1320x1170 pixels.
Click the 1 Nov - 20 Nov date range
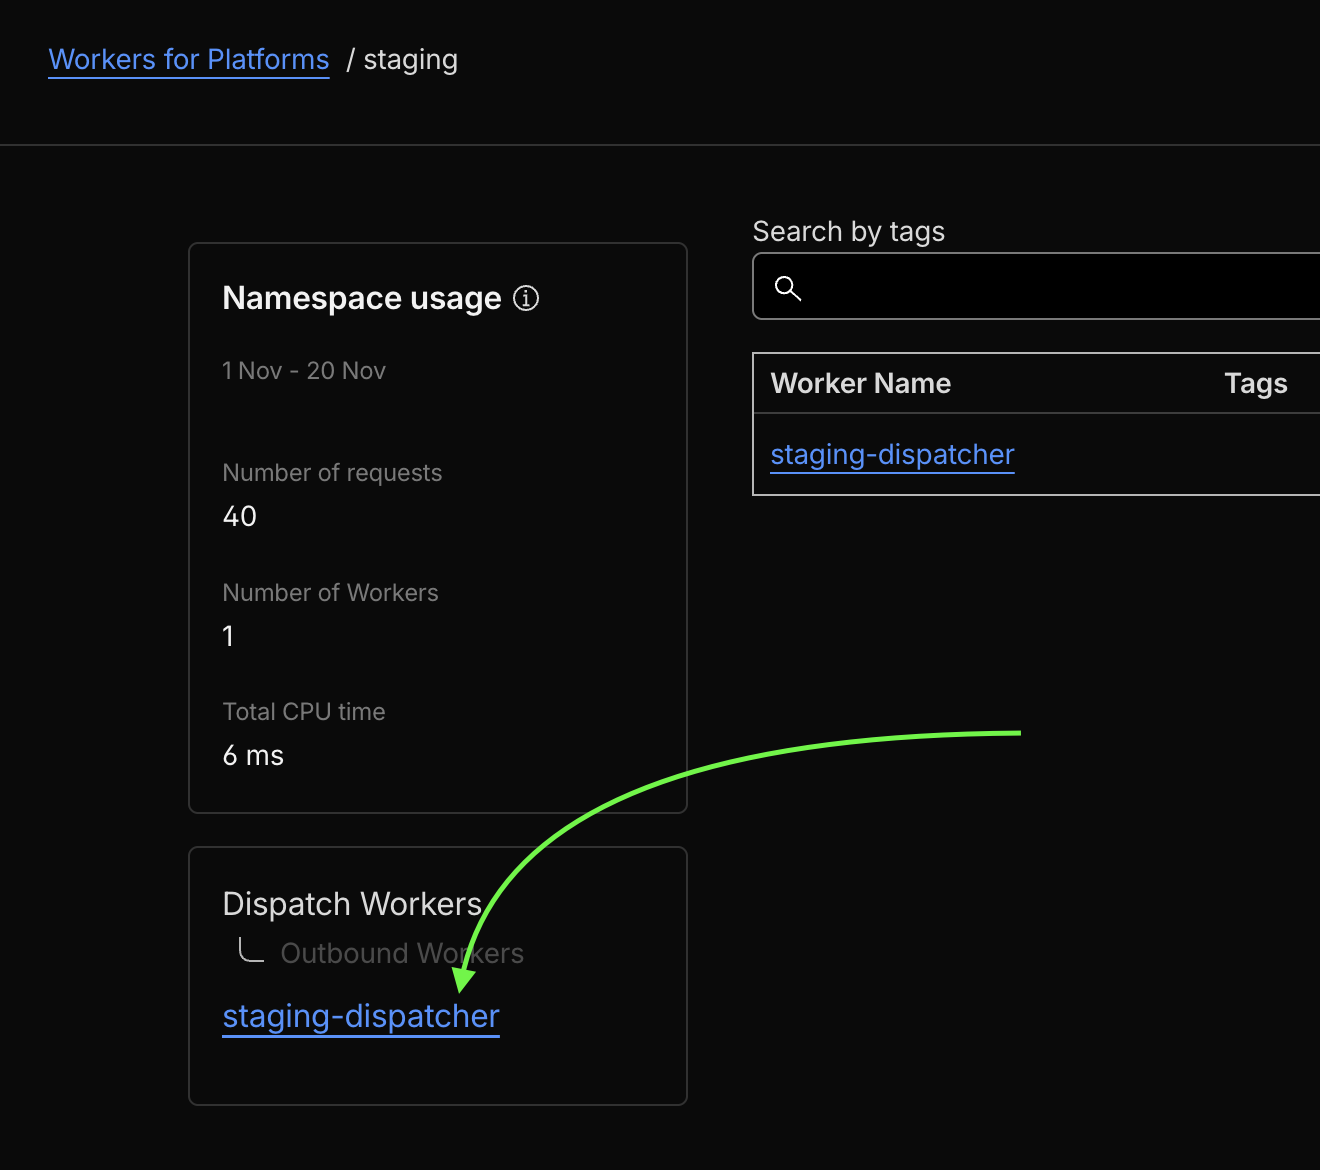(304, 371)
